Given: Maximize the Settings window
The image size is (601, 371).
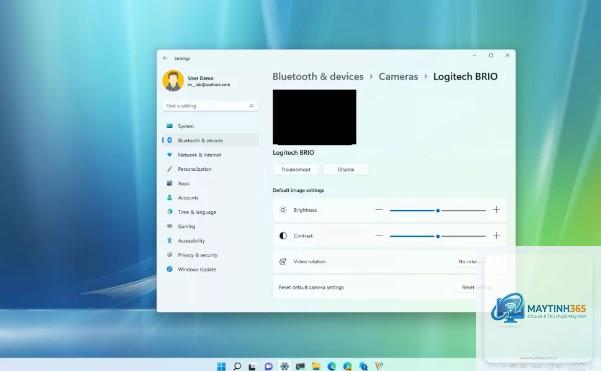Looking at the screenshot, I should coord(491,56).
